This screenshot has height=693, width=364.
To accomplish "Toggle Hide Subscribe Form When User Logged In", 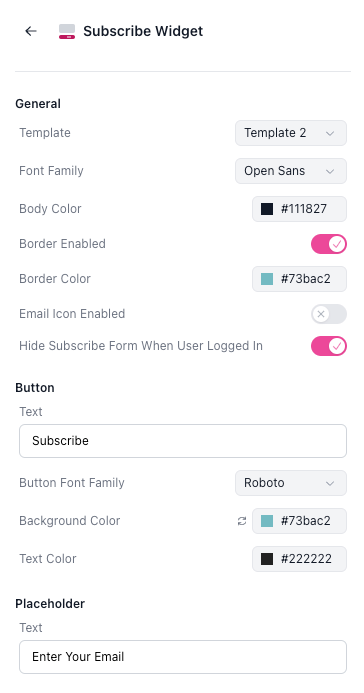I will pyautogui.click(x=329, y=346).
